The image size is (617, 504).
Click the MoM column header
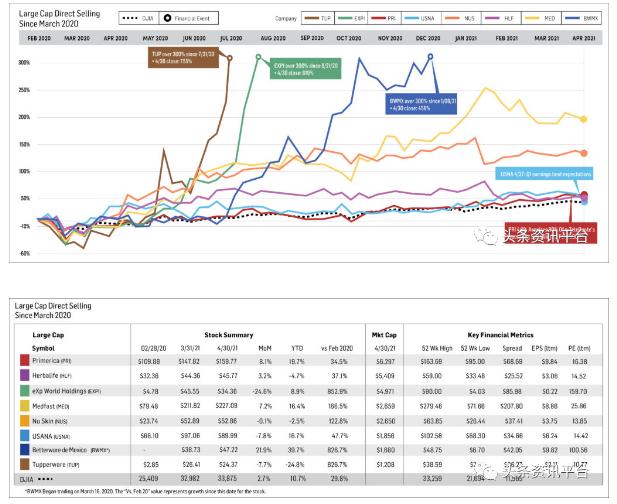tap(265, 348)
